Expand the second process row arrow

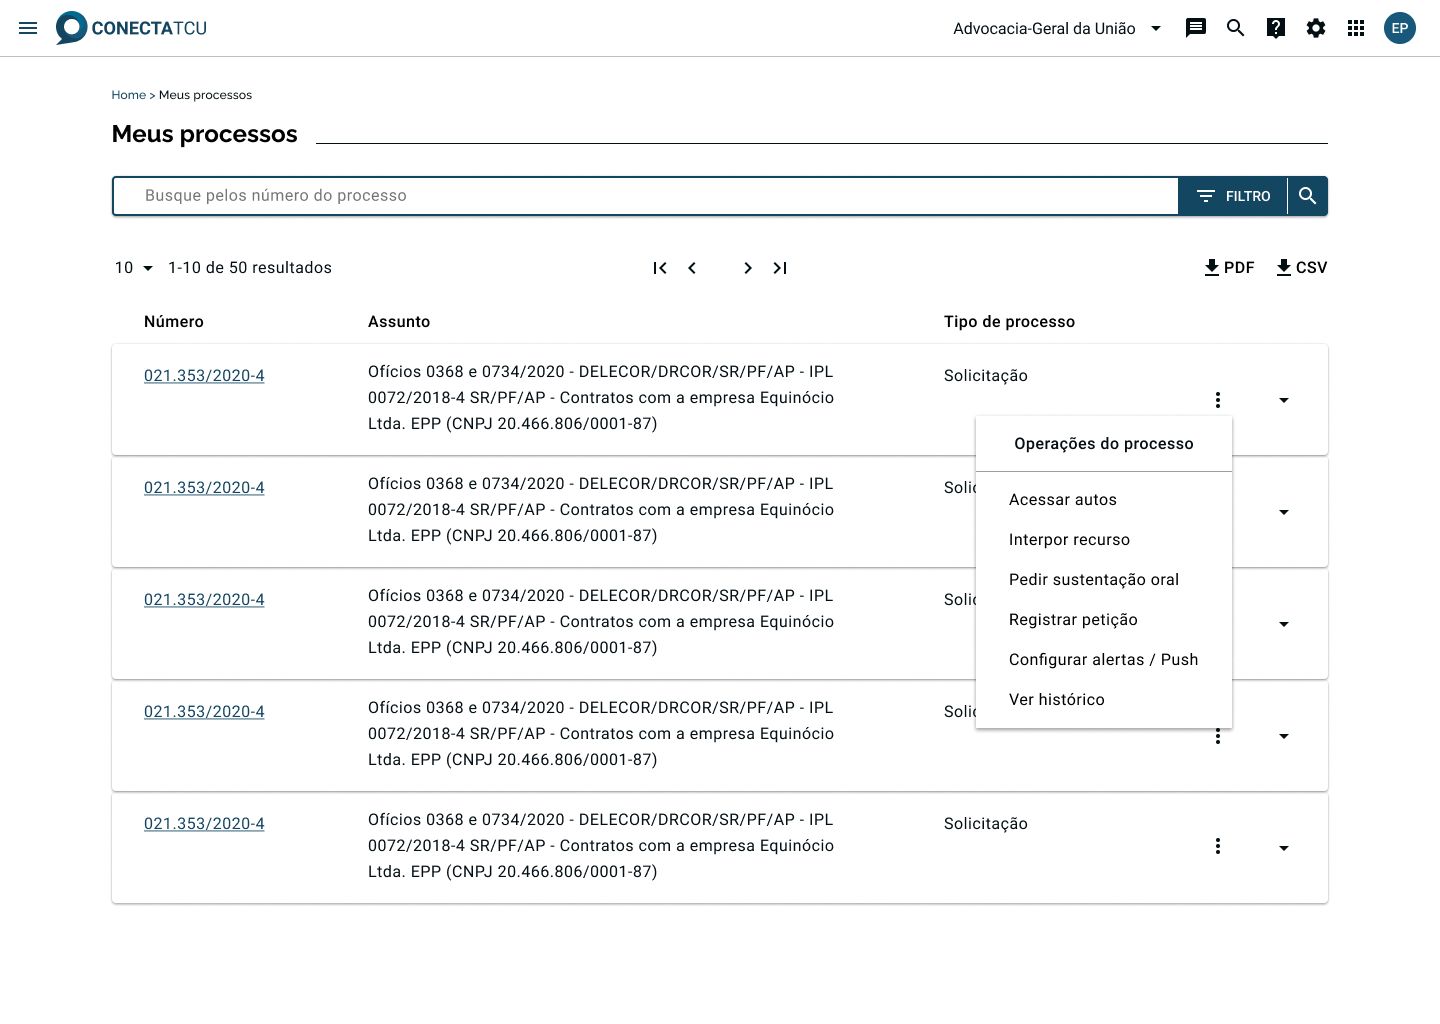coord(1284,512)
